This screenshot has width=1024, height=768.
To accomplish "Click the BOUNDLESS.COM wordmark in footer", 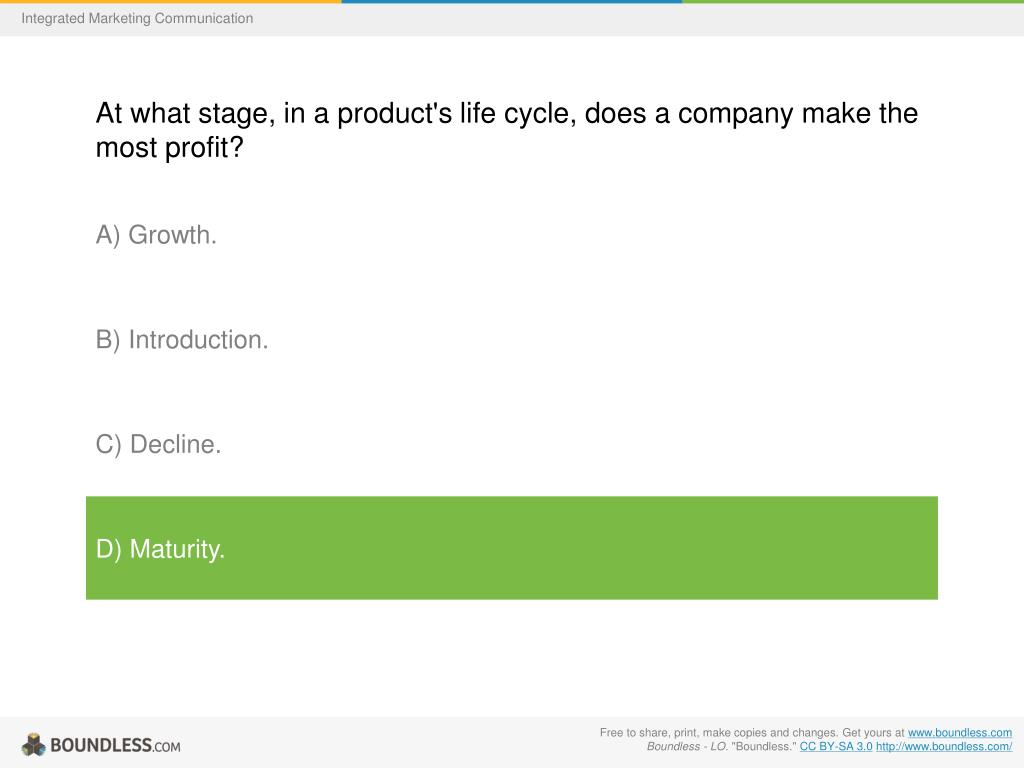I will (x=115, y=745).
